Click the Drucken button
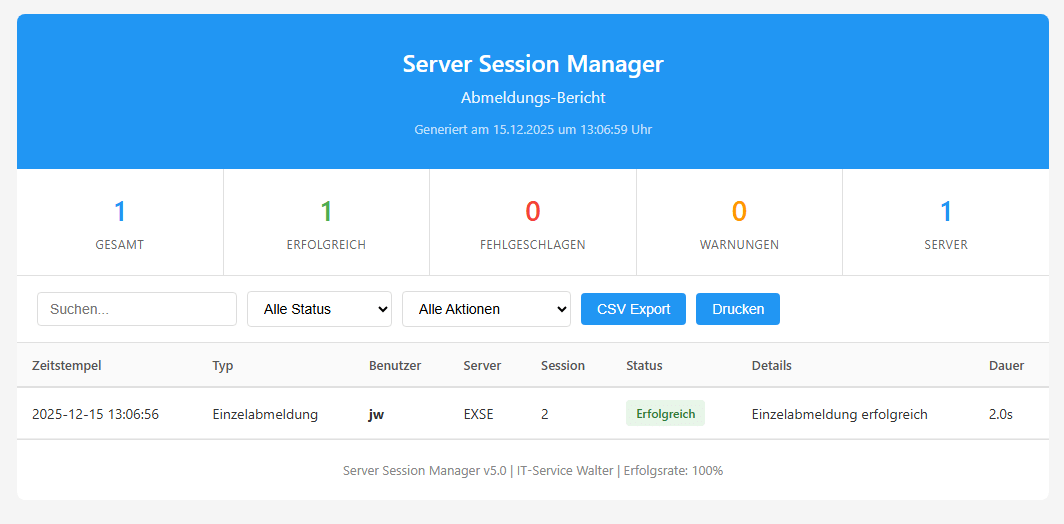The image size is (1064, 524). point(737,309)
